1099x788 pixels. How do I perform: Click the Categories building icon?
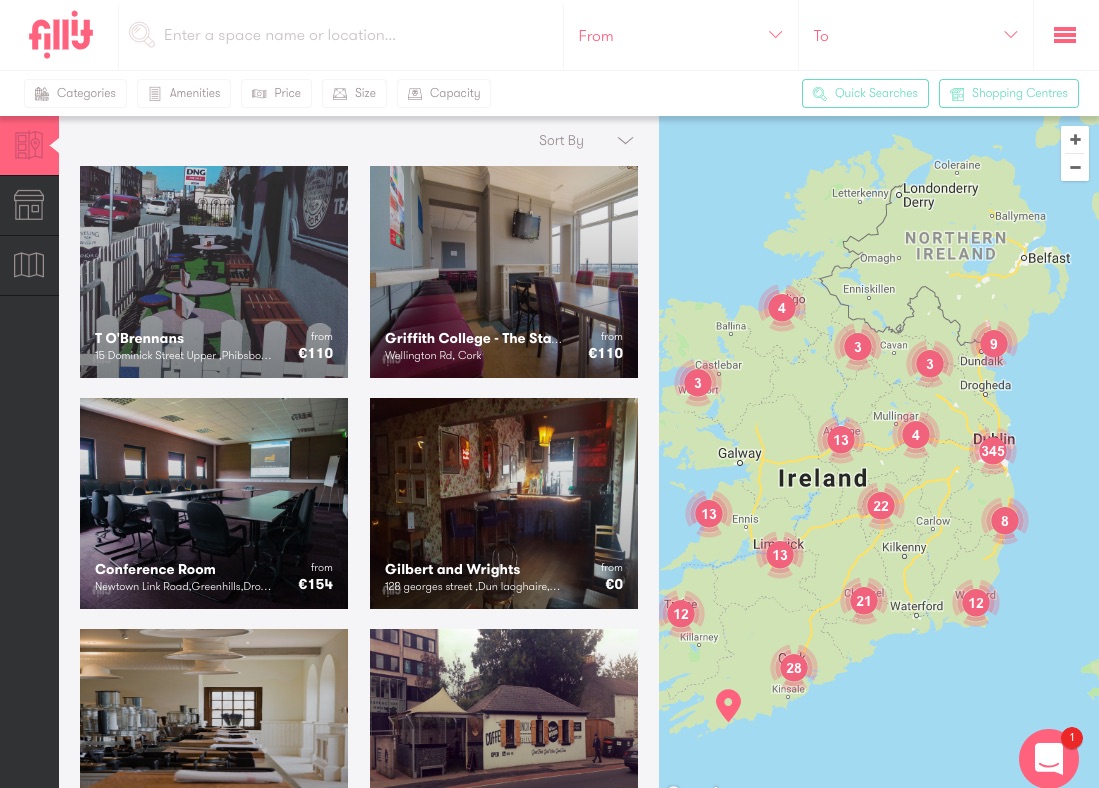coord(42,93)
